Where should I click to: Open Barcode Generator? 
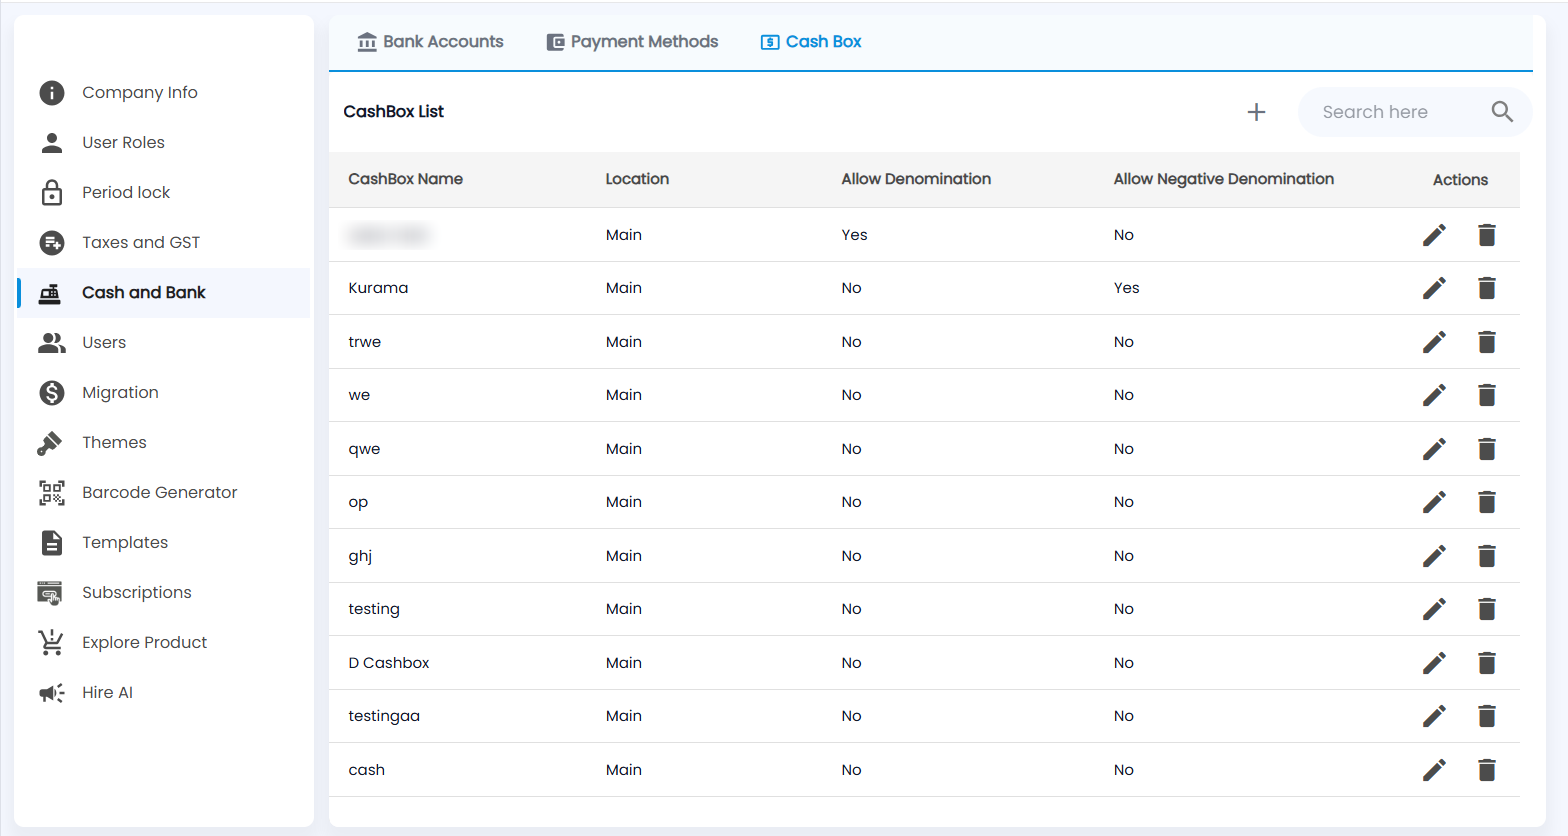pyautogui.click(x=160, y=492)
